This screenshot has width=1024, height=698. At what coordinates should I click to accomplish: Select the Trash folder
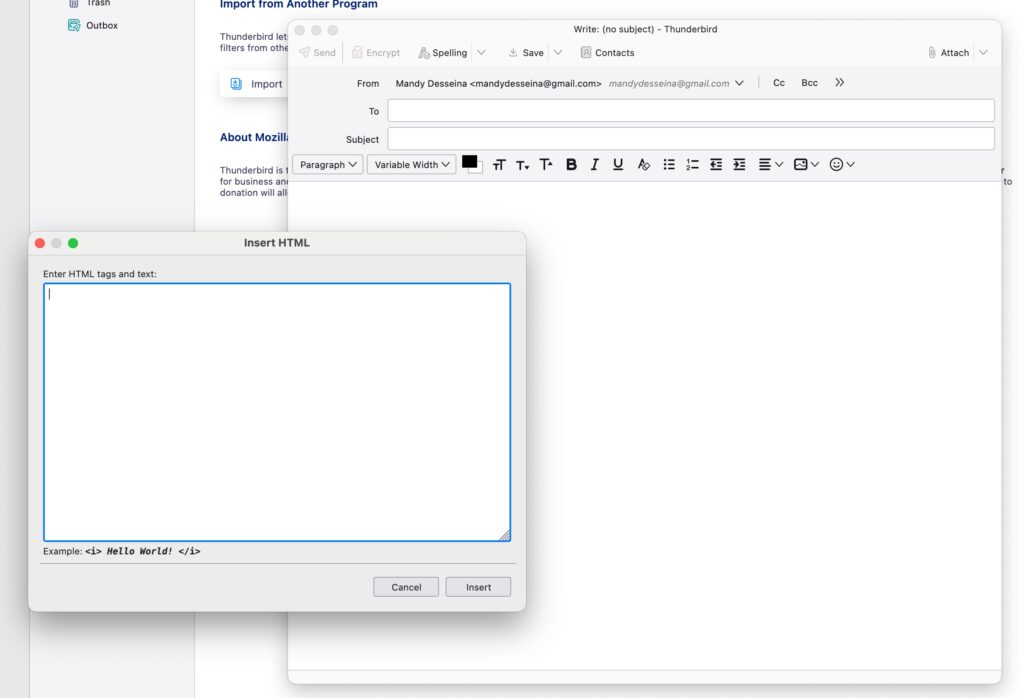pos(90,3)
